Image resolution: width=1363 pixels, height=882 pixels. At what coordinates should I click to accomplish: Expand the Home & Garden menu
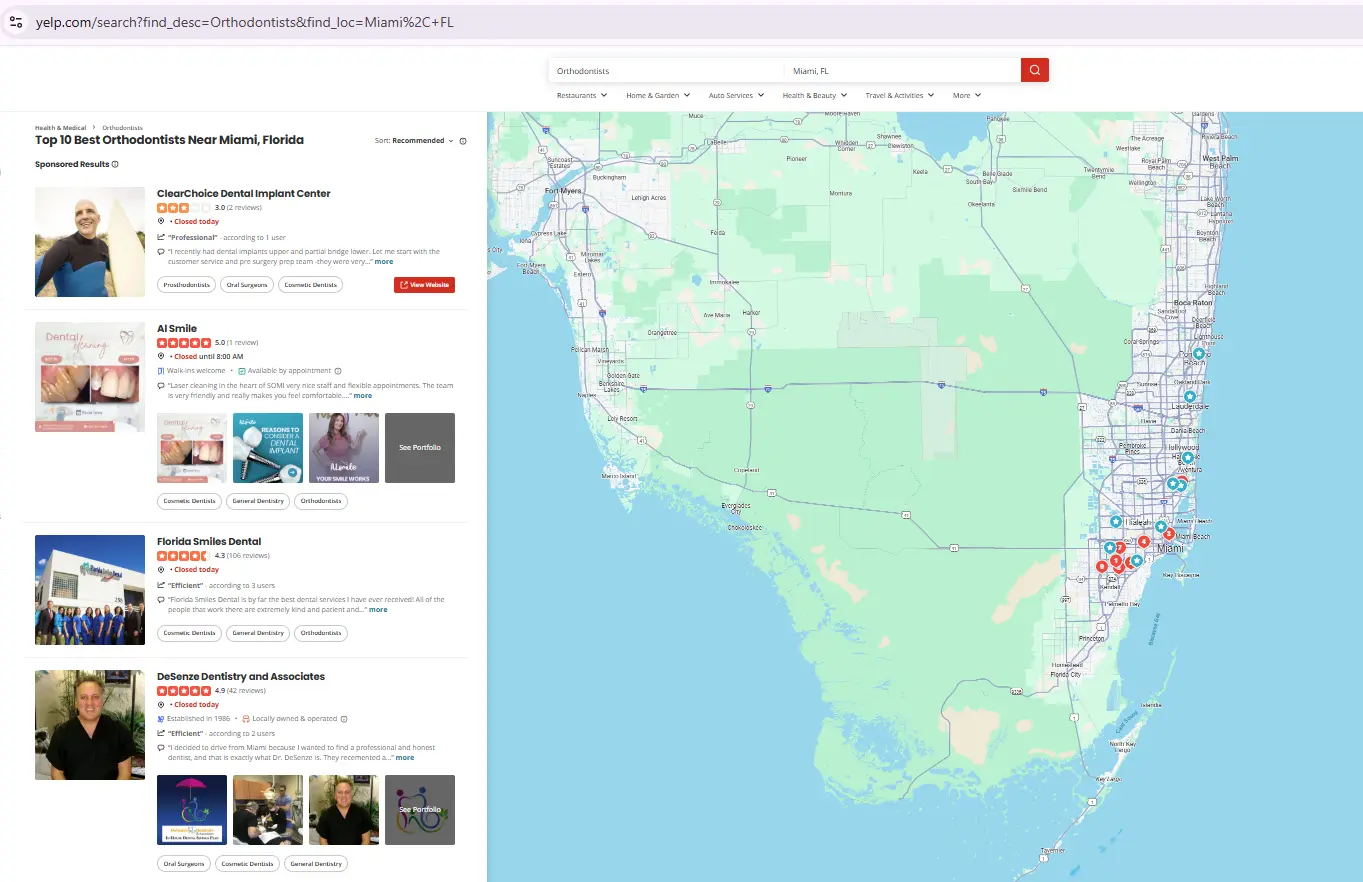click(658, 95)
